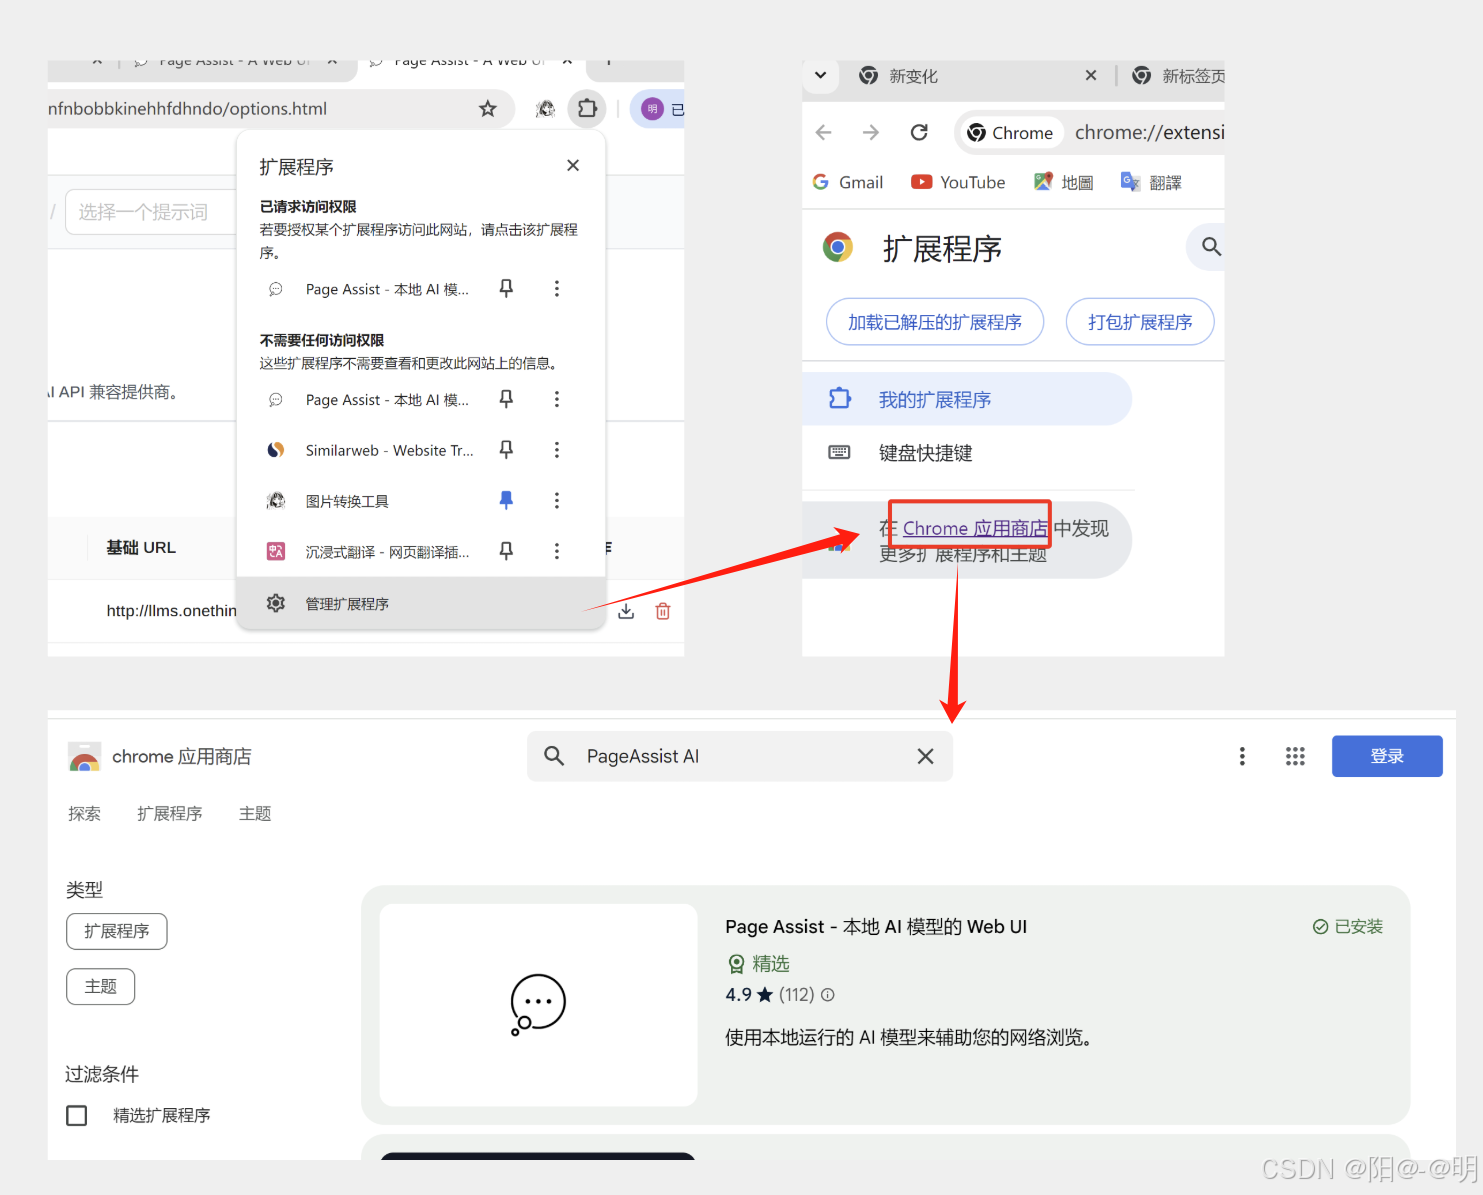Click the blue 登录 button
The width and height of the screenshot is (1483, 1195).
[1387, 756]
